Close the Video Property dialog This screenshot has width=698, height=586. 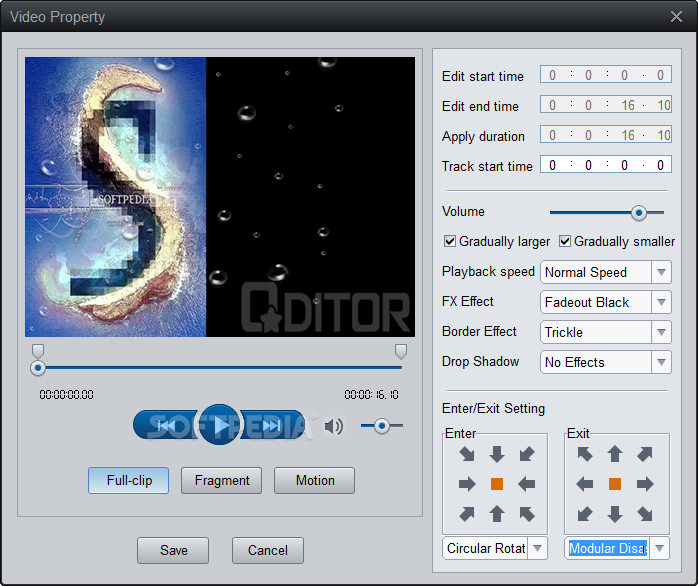676,17
